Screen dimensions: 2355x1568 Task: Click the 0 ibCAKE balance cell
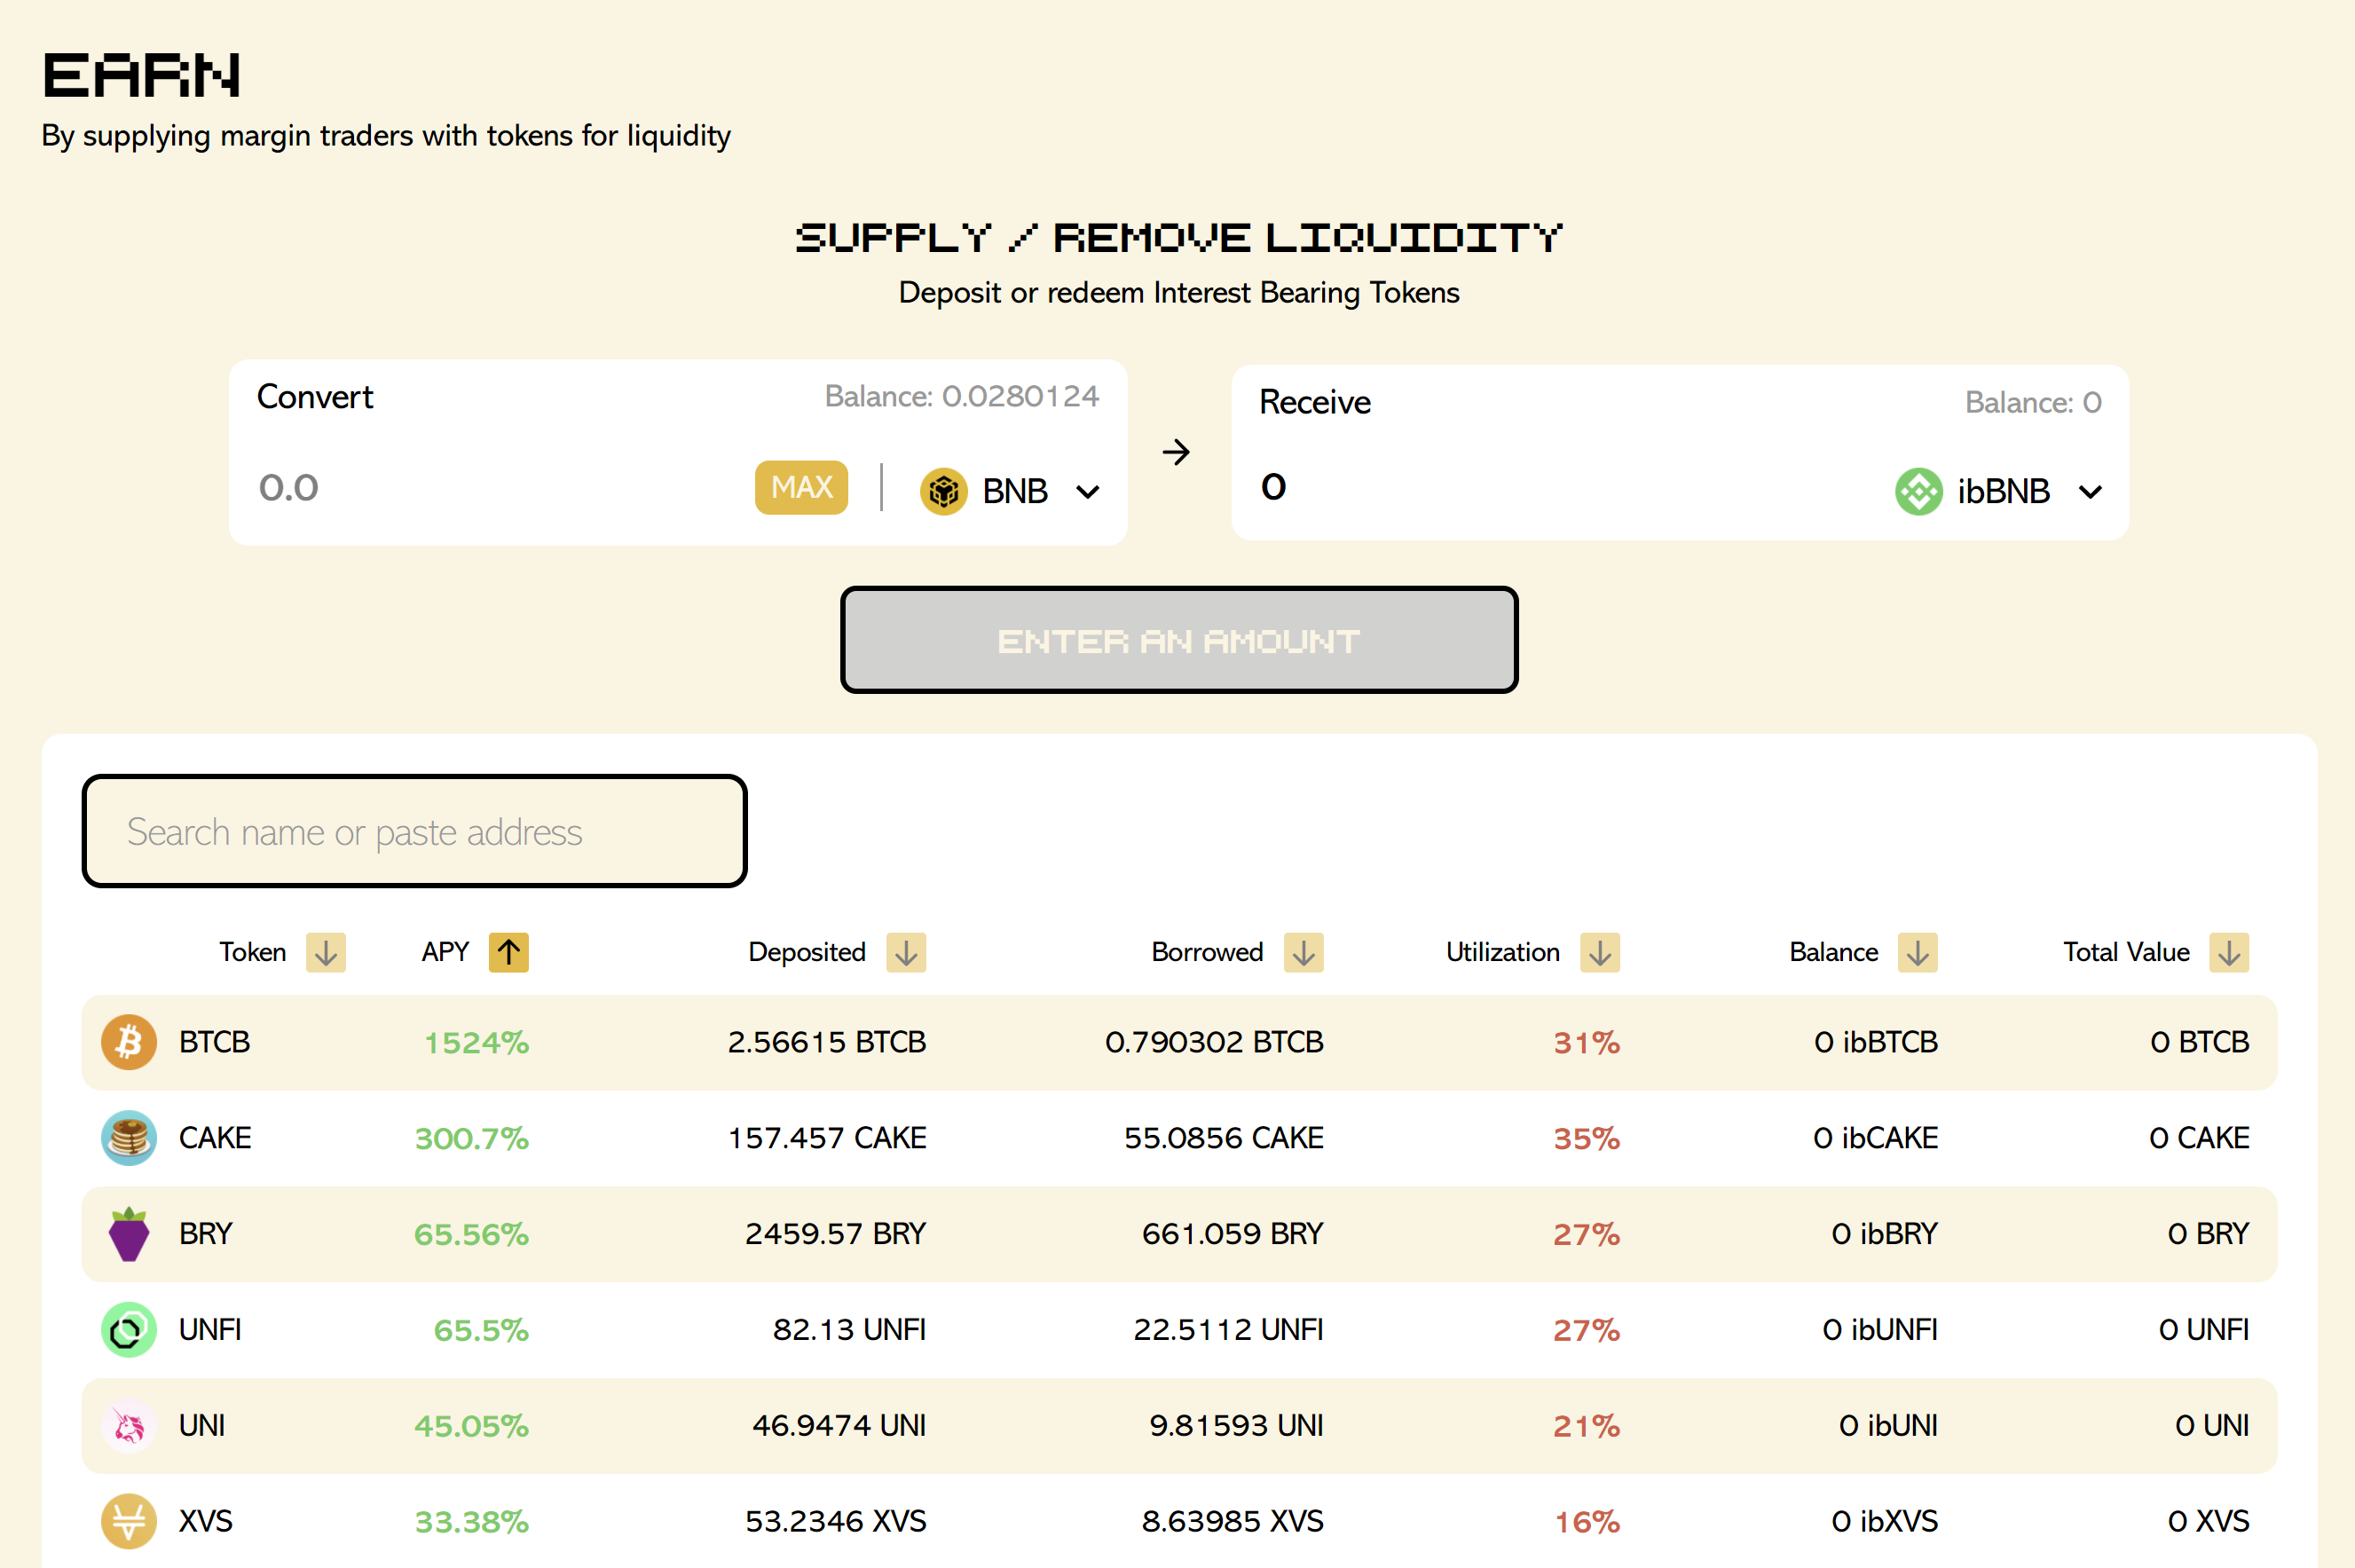point(1875,1138)
